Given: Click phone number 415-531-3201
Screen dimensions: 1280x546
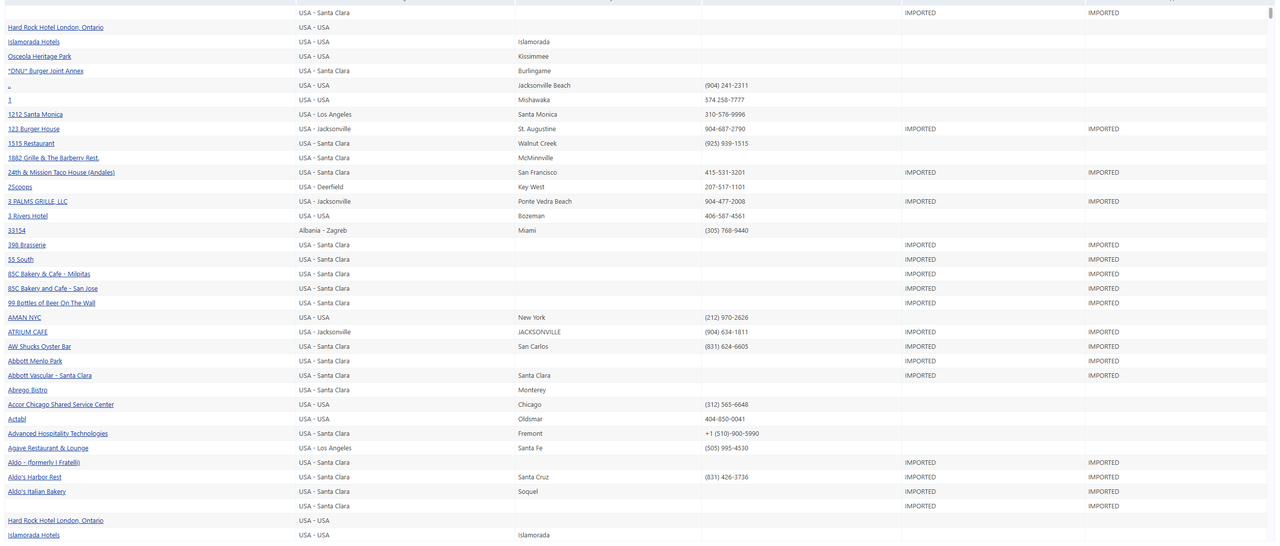Looking at the screenshot, I should 724,172.
